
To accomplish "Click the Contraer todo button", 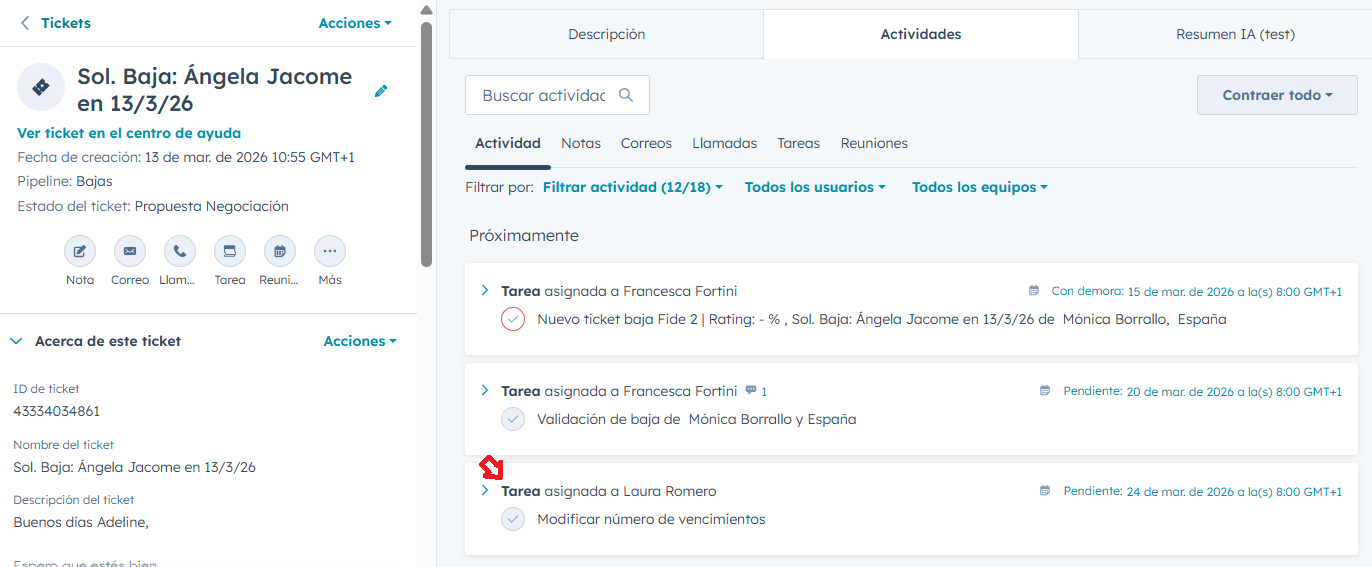I will click(1277, 95).
